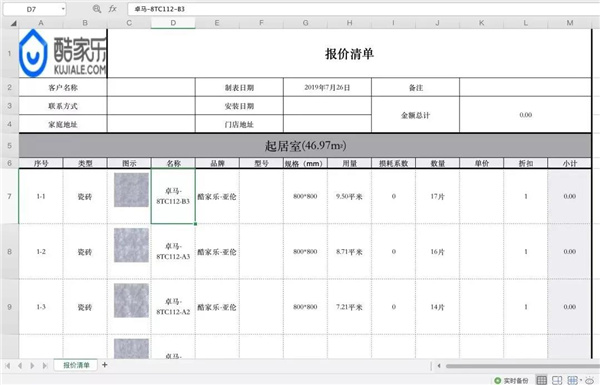600x385 pixels.
Task: Select the cell 卓马-8TC112-B3
Action: [x=173, y=196]
